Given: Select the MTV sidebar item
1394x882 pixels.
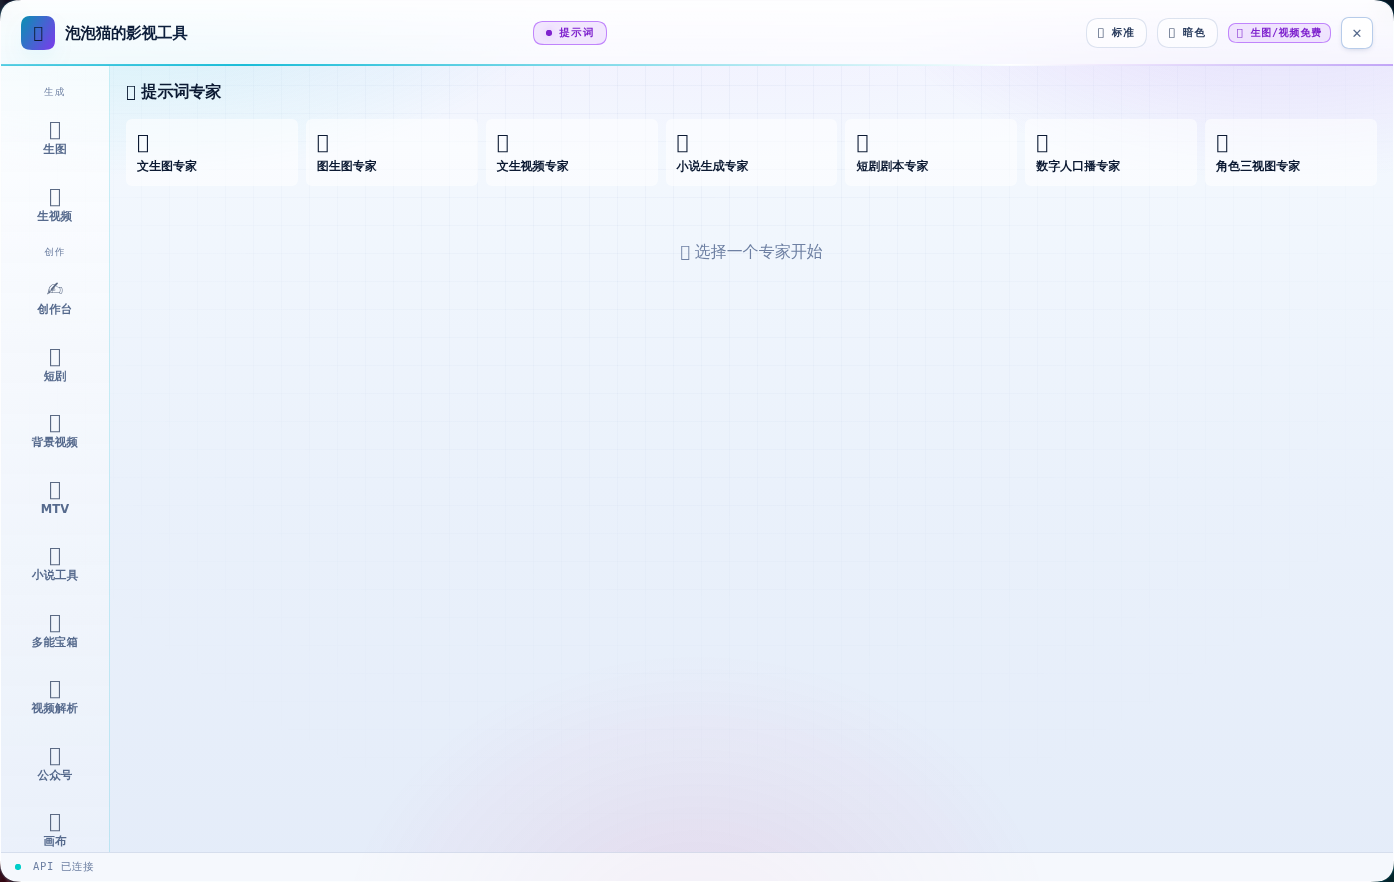Looking at the screenshot, I should pyautogui.click(x=55, y=498).
